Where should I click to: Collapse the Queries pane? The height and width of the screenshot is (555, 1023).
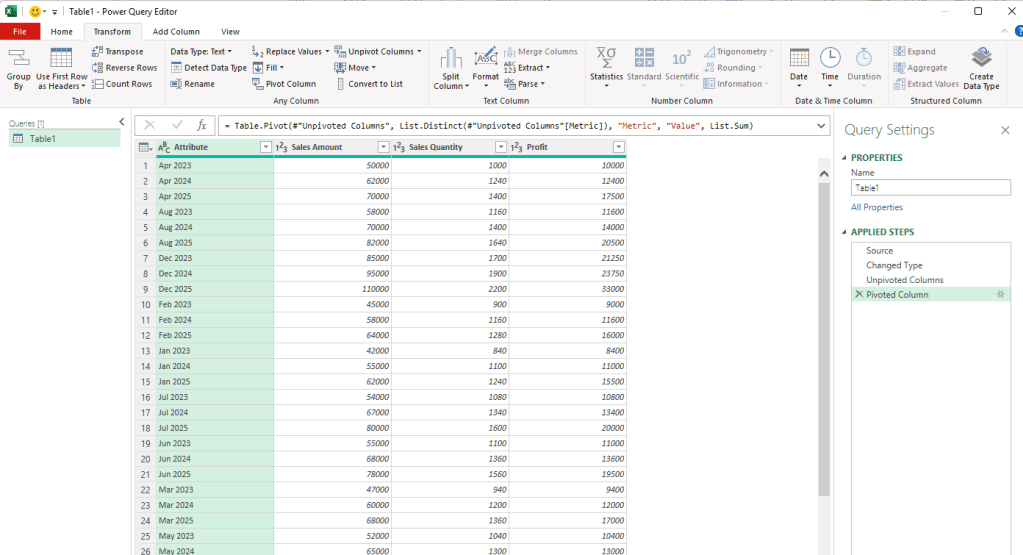[122, 122]
